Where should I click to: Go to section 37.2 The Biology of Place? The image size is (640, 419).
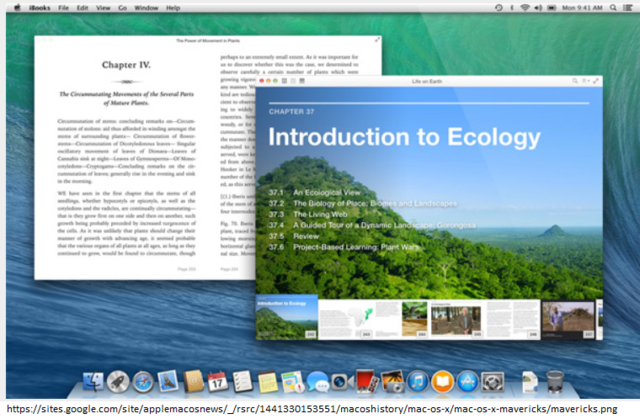point(363,203)
